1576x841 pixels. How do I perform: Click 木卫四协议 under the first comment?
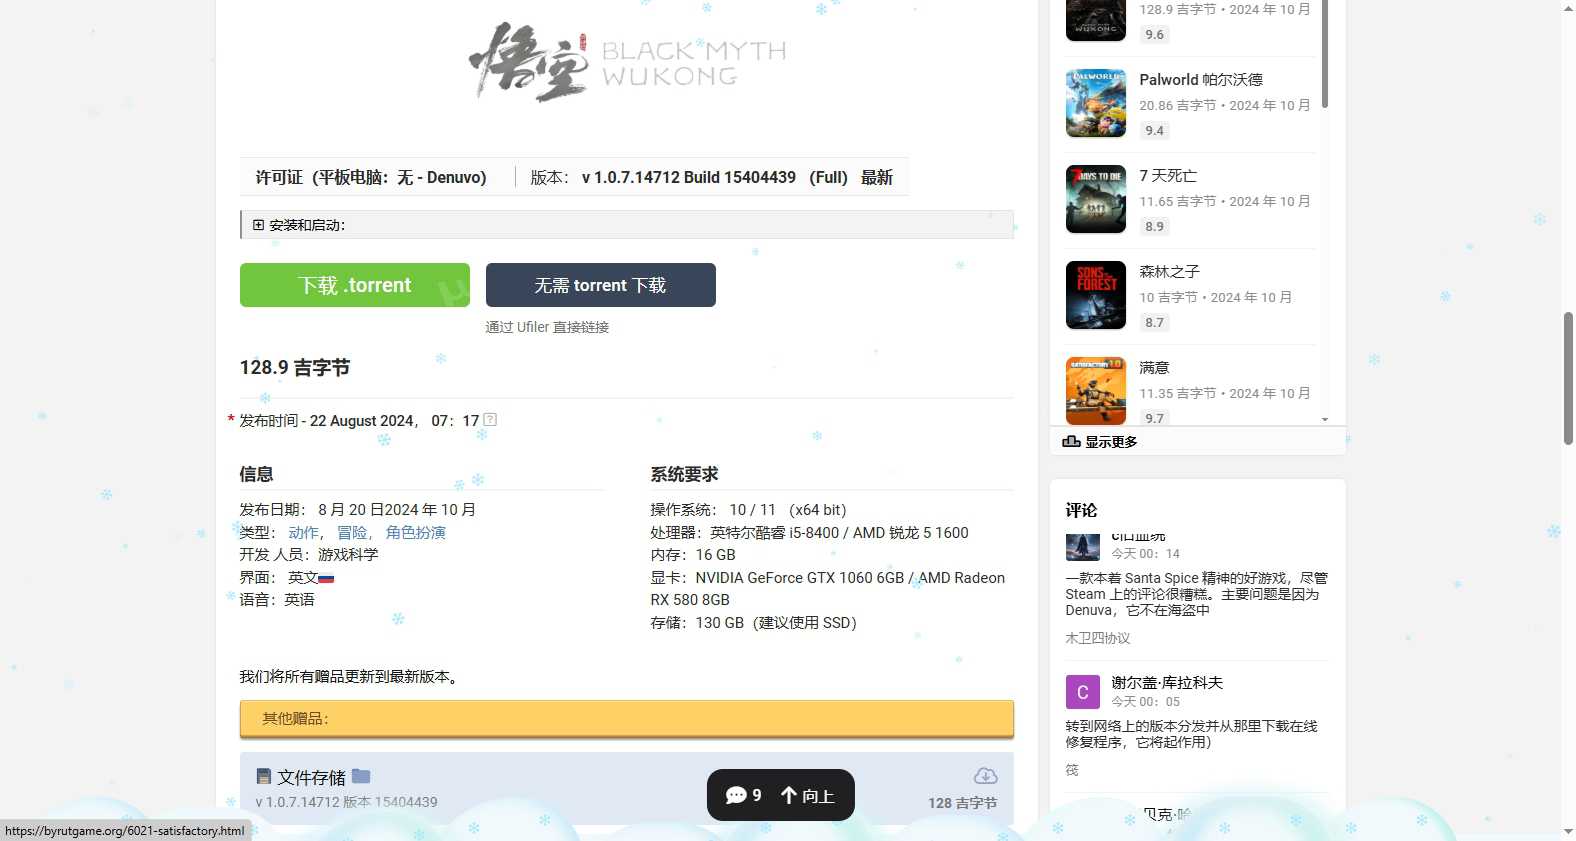1098,638
